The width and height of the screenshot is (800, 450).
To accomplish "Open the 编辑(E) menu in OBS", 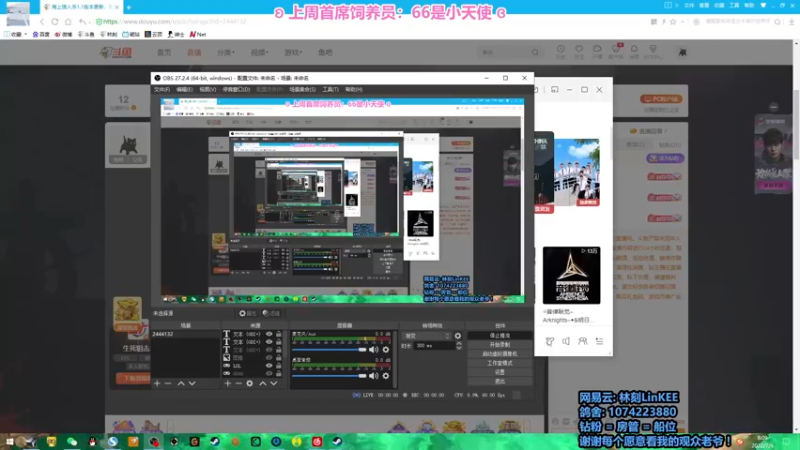I will click(x=184, y=89).
